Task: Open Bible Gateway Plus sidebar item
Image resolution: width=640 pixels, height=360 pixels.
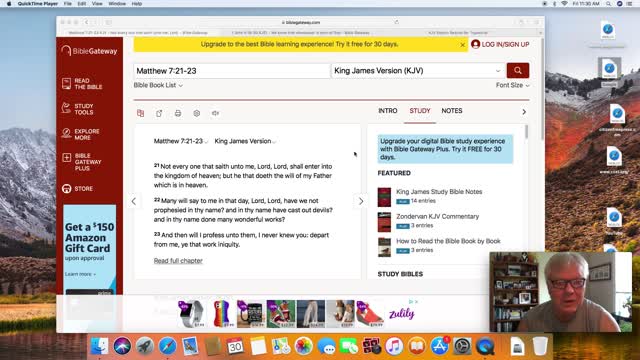Action: (82, 162)
